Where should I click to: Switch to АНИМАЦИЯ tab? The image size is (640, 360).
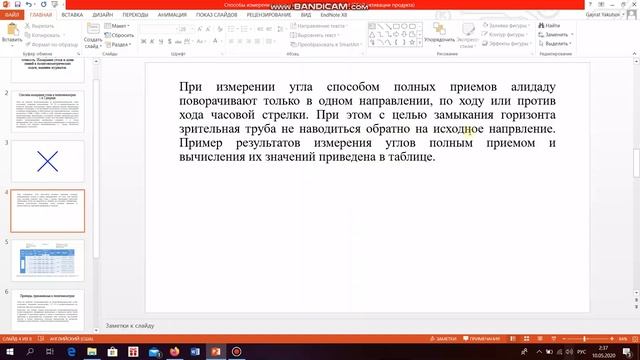tap(172, 15)
